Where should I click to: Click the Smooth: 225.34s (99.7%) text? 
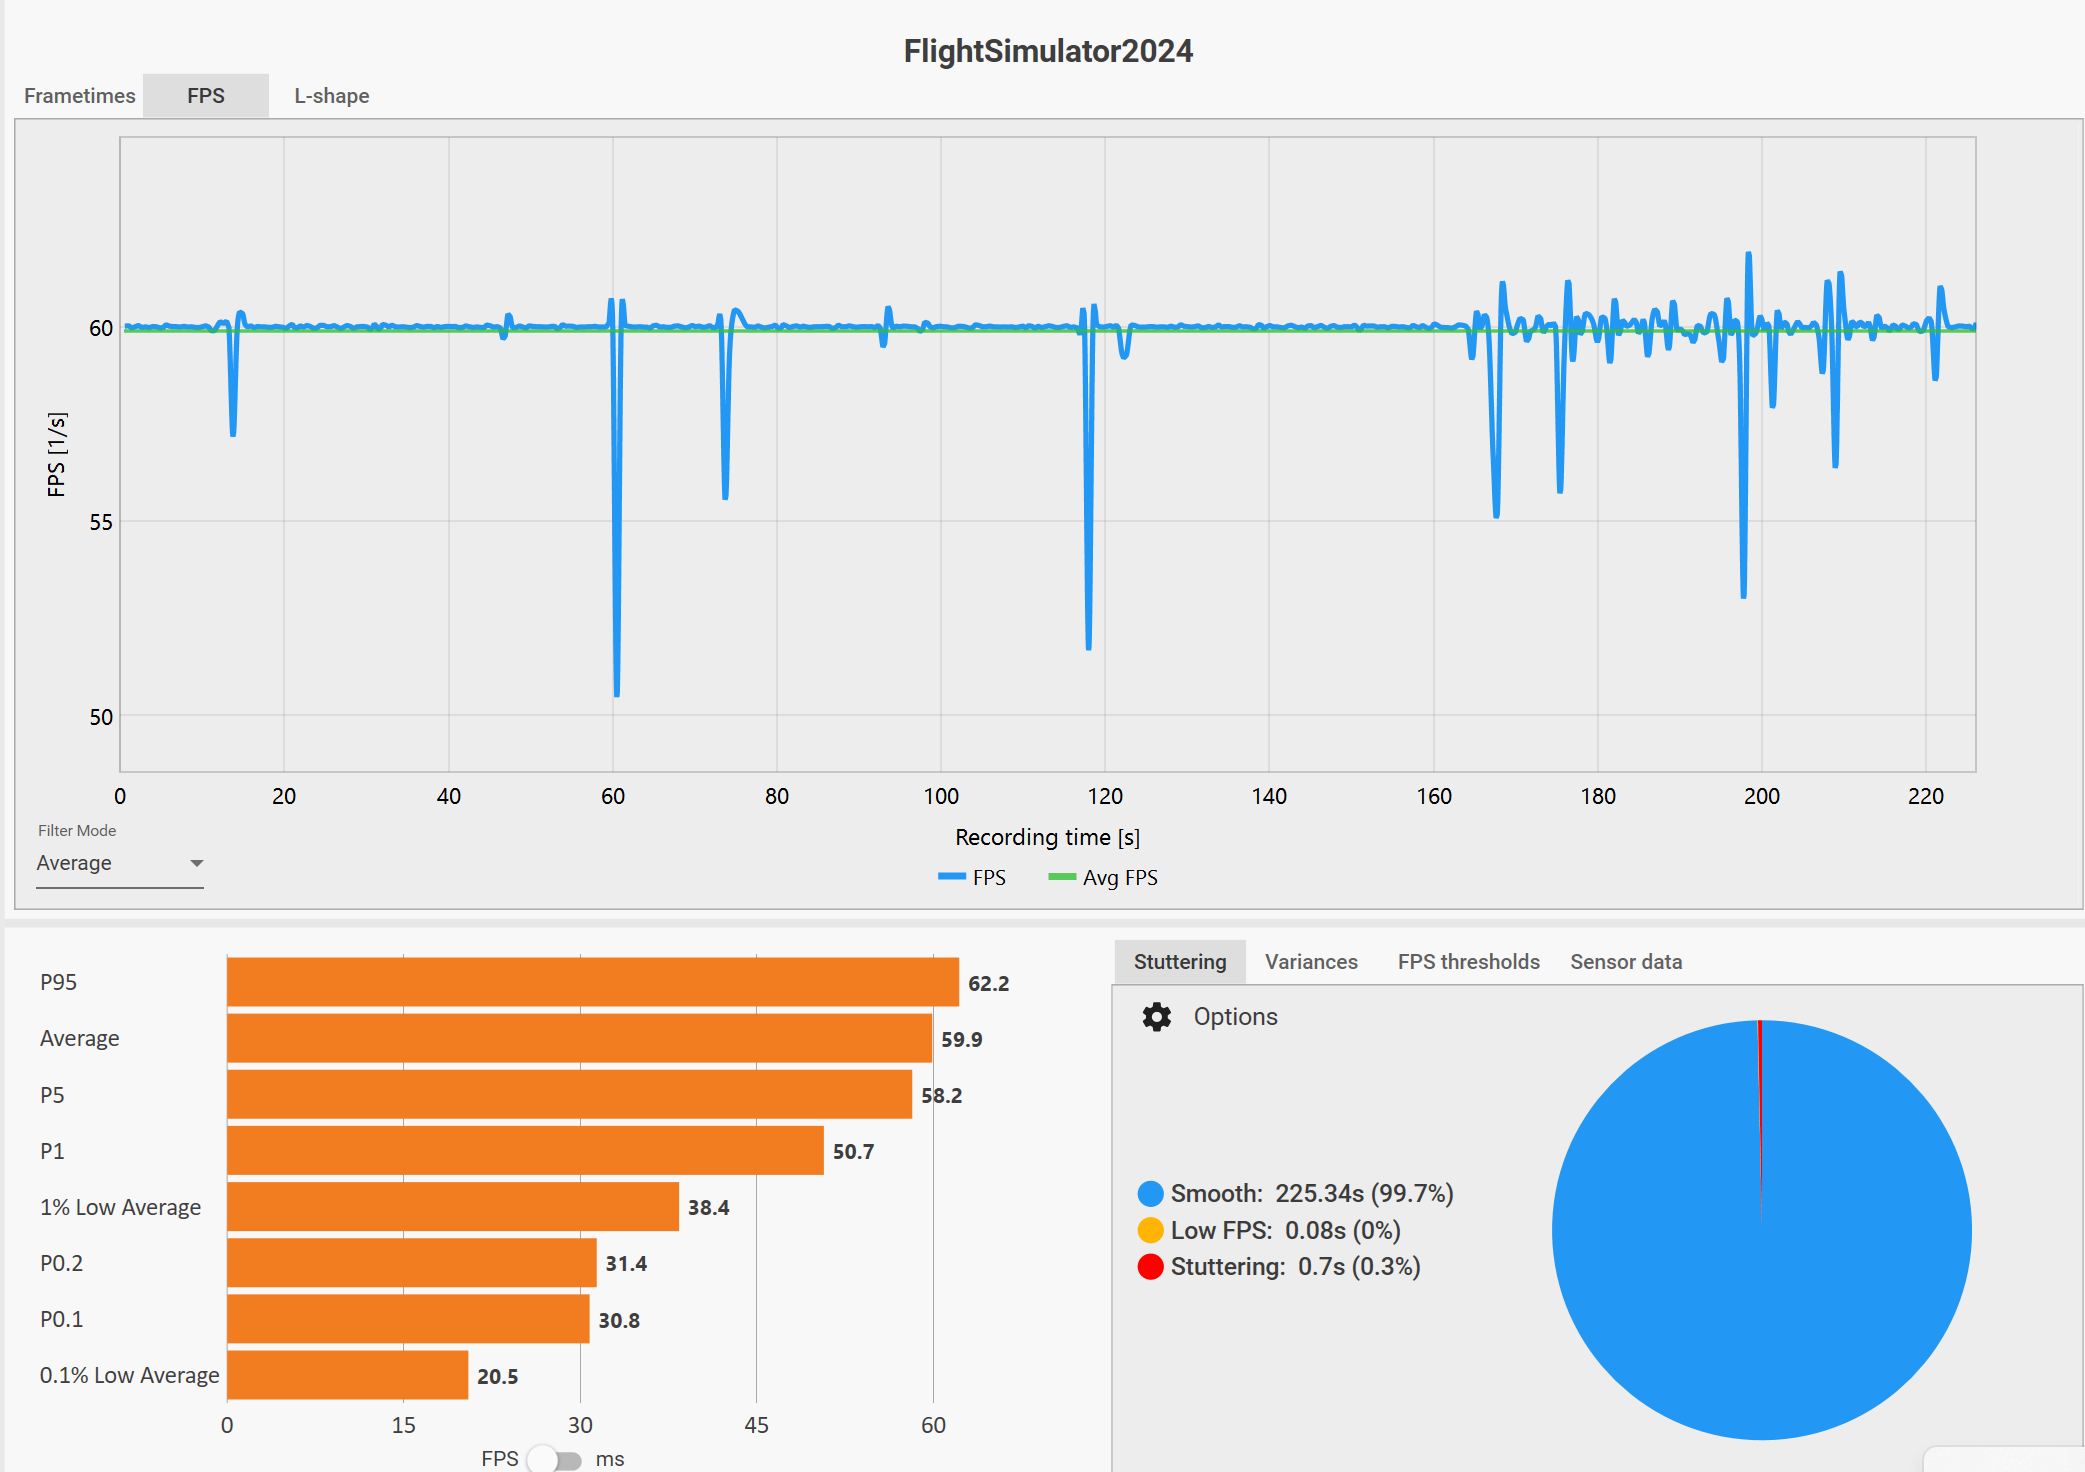point(1312,1194)
